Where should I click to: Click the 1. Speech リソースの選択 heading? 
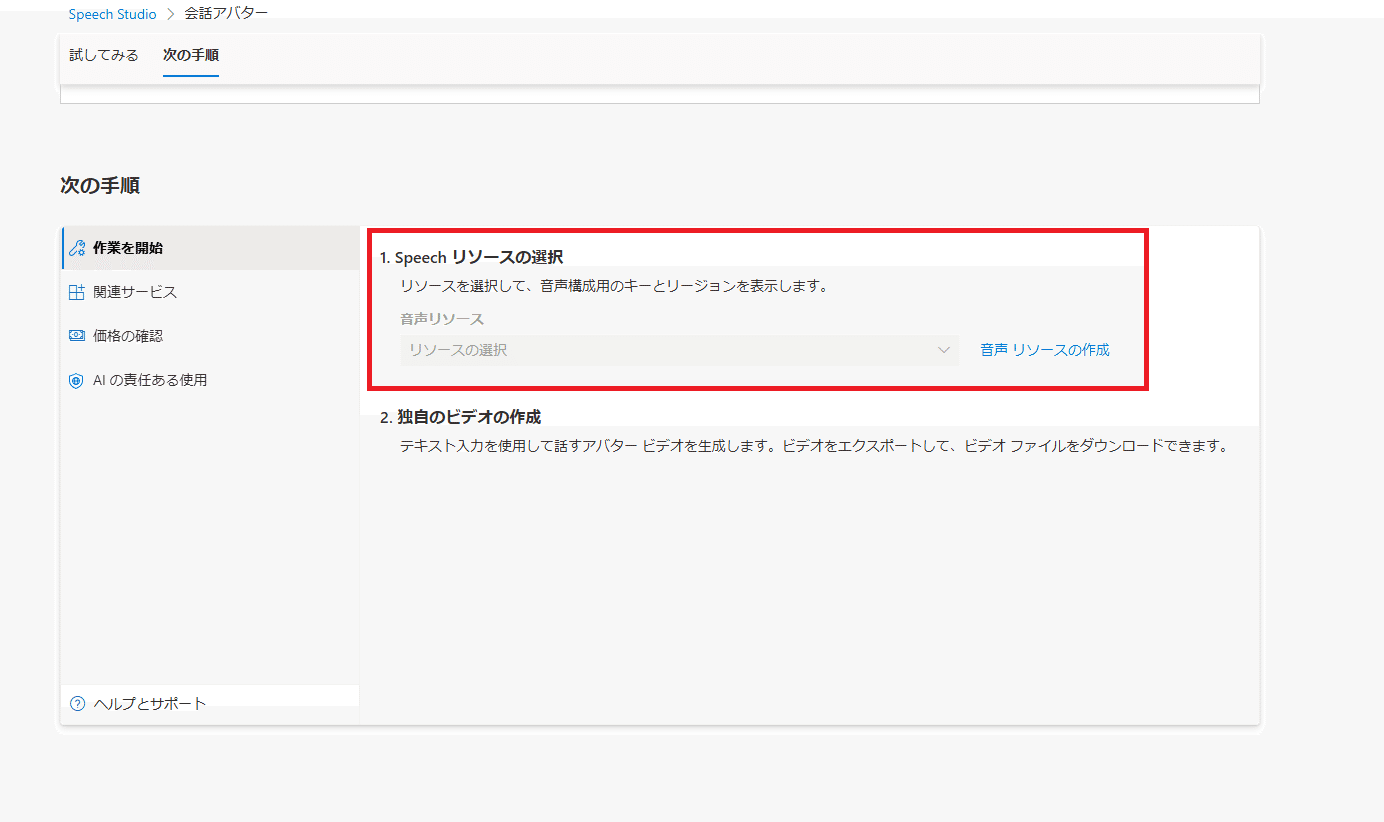point(471,257)
